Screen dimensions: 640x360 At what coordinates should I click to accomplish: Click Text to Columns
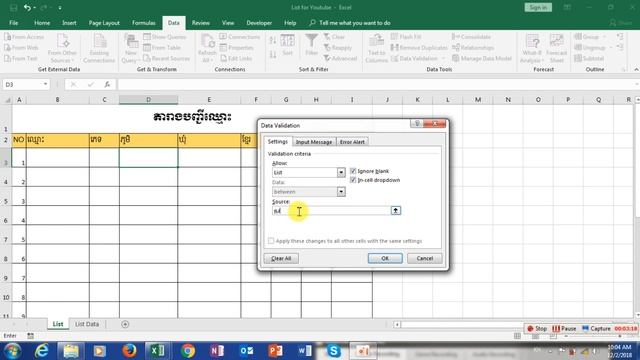[376, 49]
